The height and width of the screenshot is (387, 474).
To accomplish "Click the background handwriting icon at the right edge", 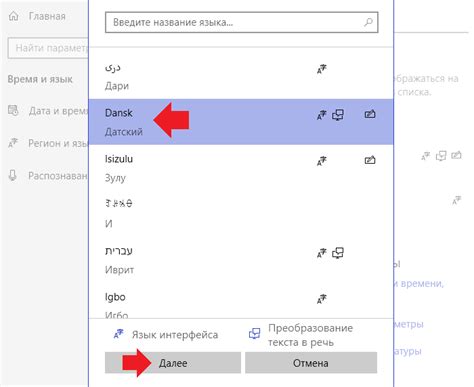I will [x=456, y=155].
